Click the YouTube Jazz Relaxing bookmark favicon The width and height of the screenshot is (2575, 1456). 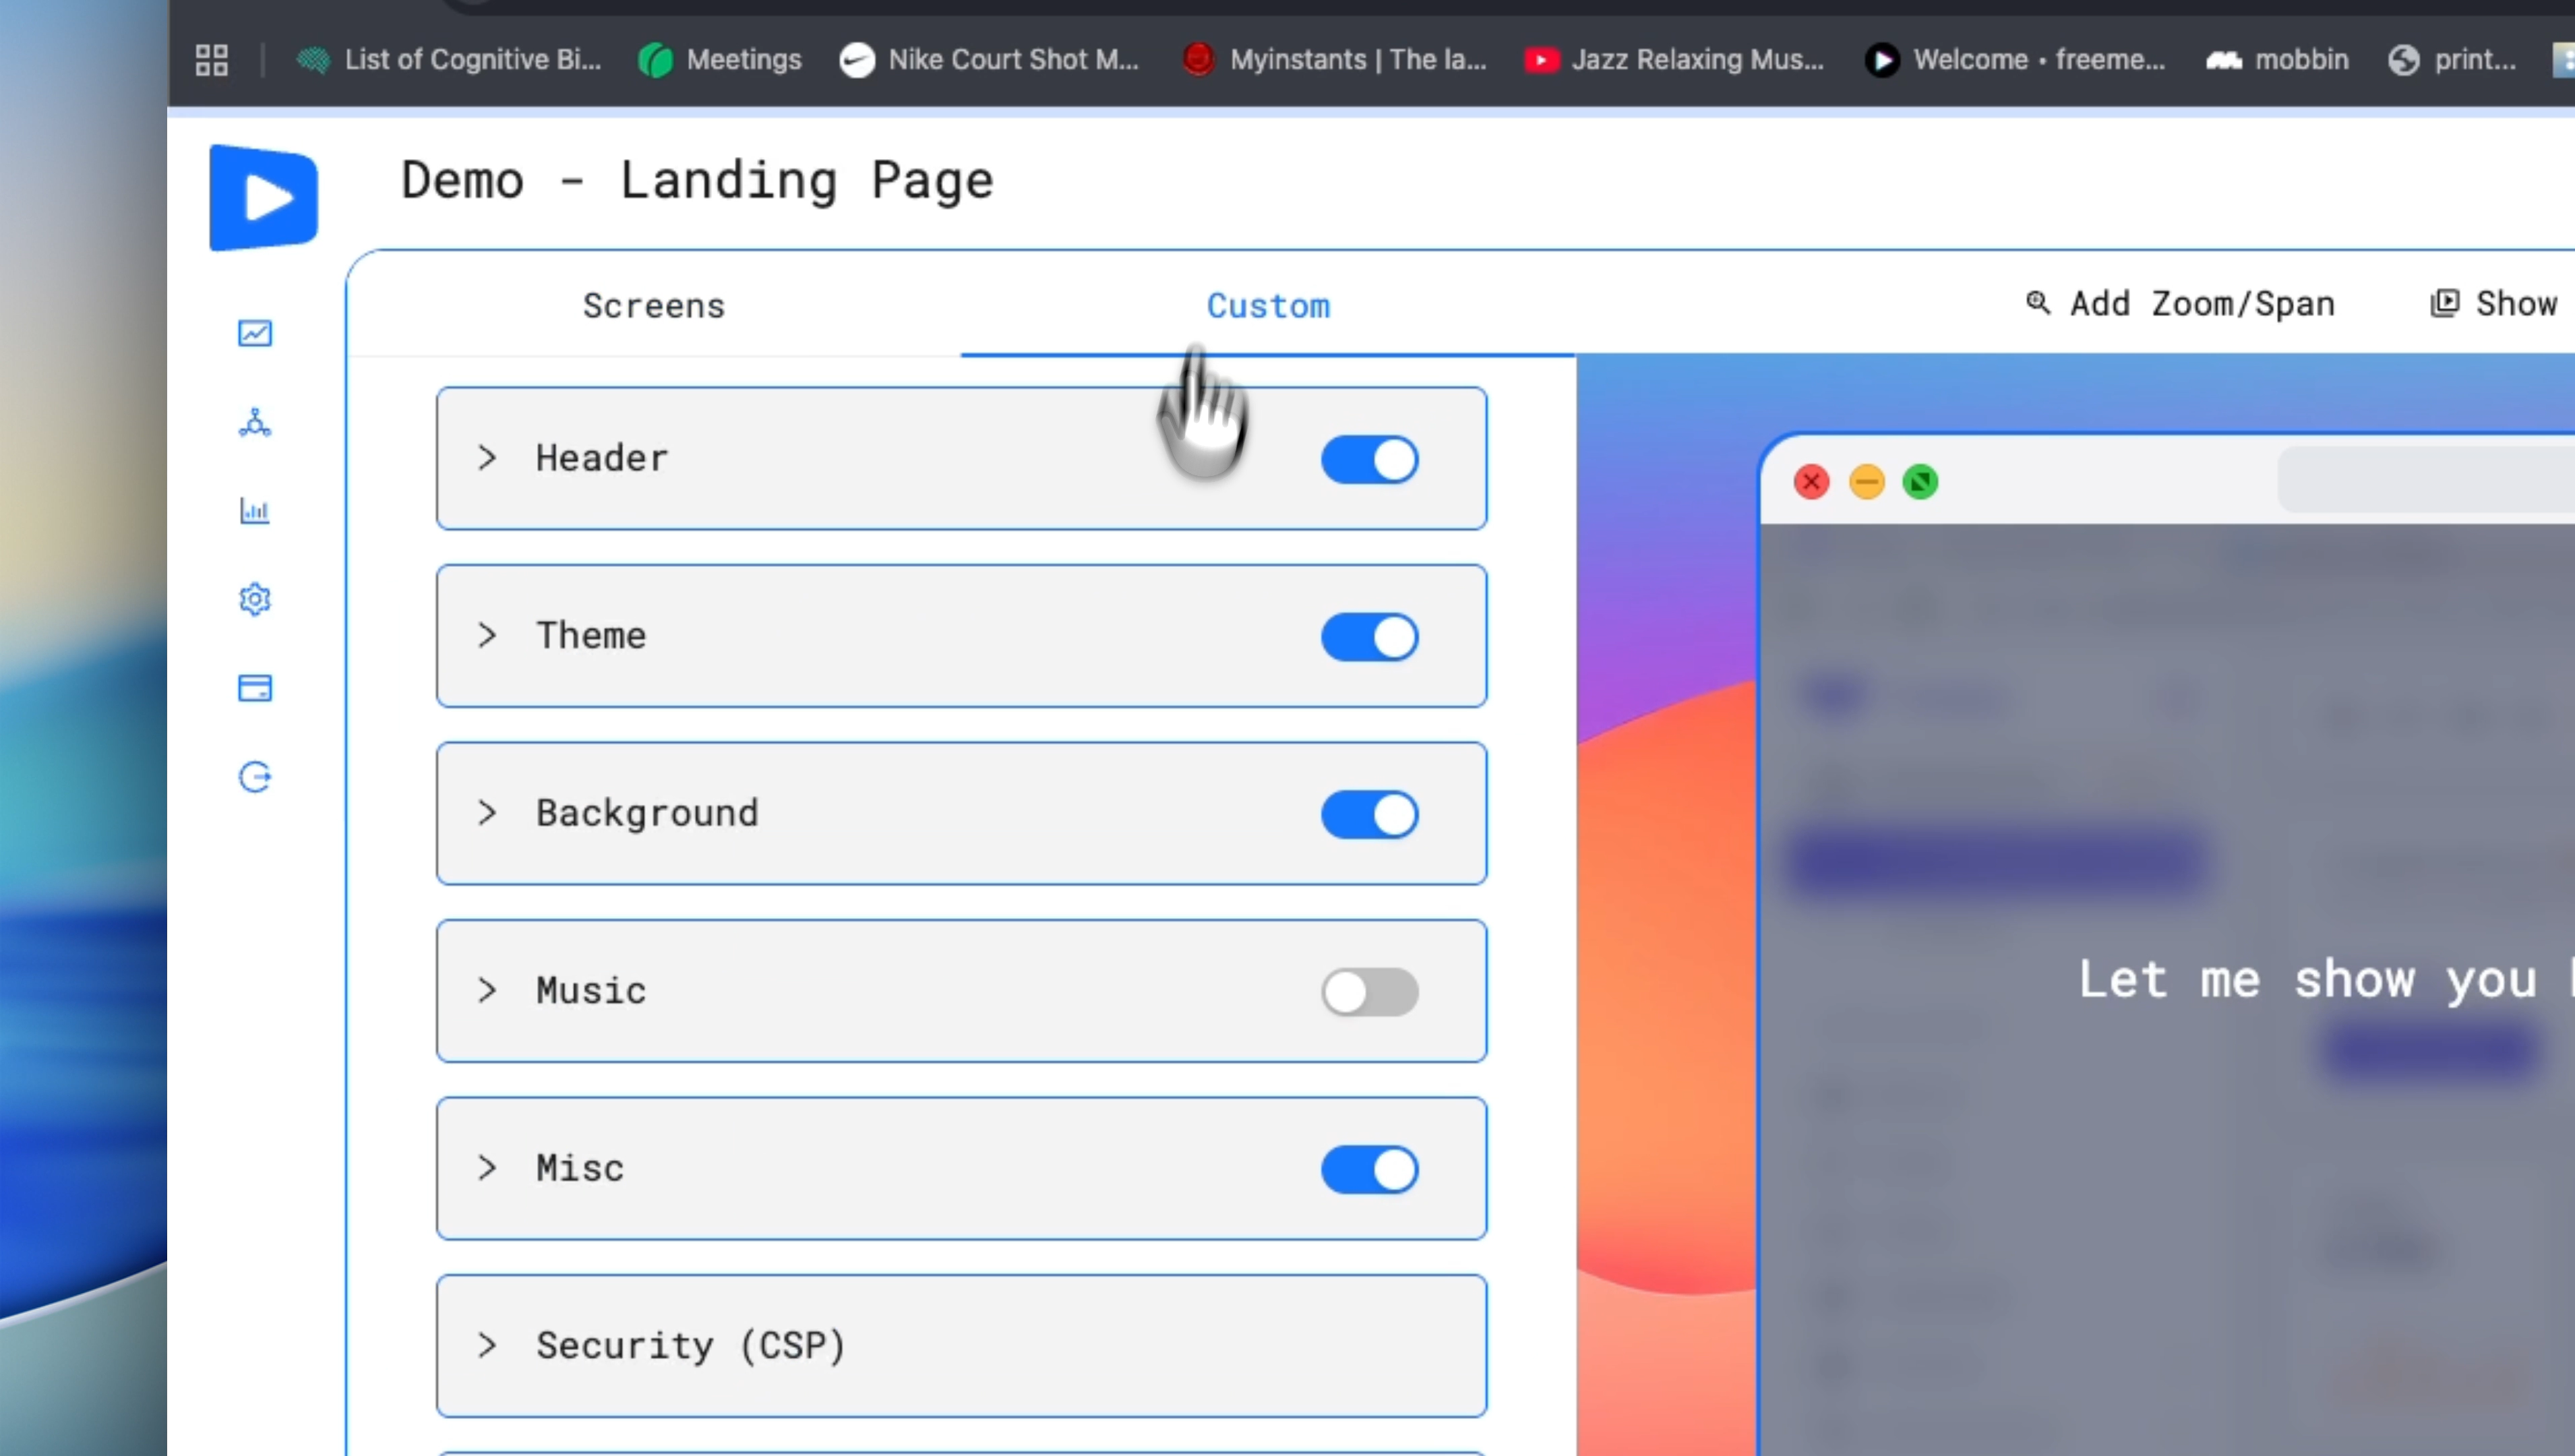[x=1541, y=60]
